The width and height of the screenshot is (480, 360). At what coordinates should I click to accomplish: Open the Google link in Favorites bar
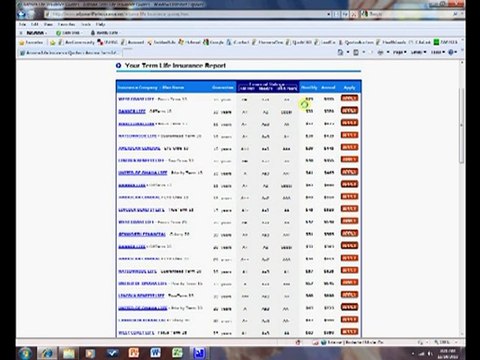click(x=213, y=42)
